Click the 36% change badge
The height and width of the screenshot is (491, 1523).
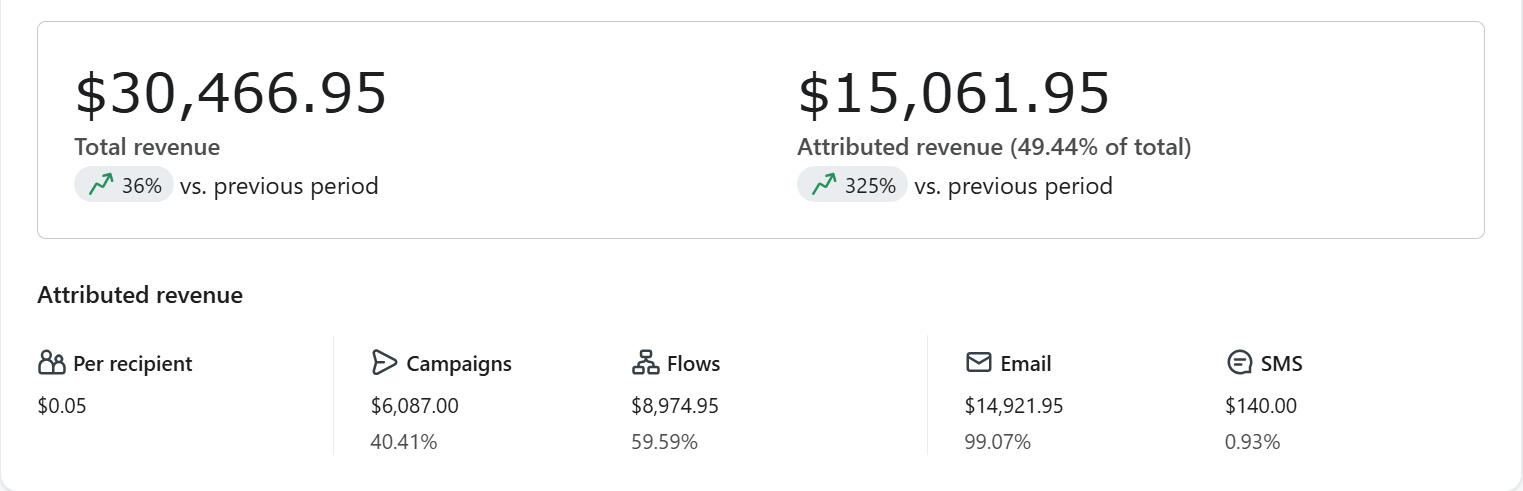coord(124,186)
